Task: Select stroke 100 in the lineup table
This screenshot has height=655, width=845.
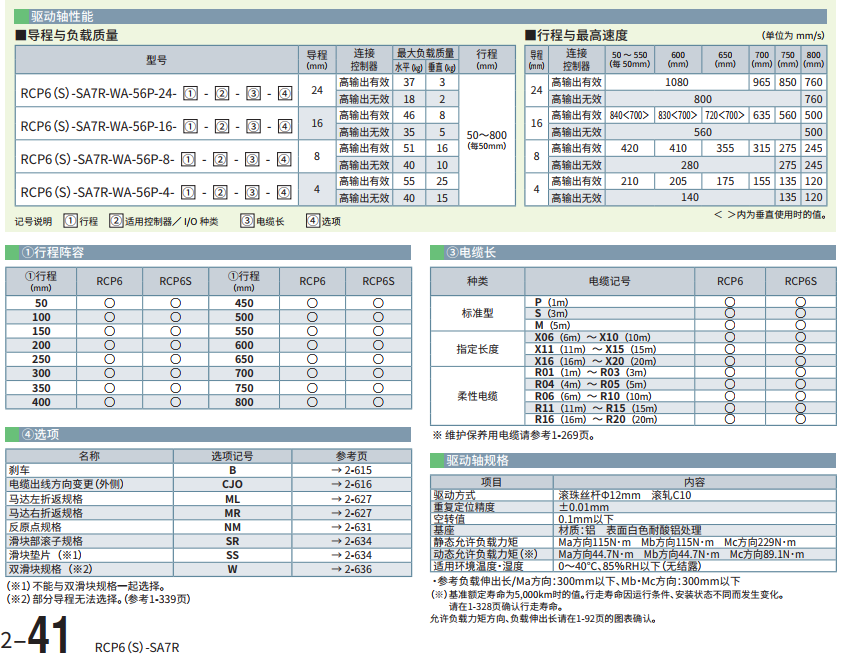Action: tap(41, 317)
